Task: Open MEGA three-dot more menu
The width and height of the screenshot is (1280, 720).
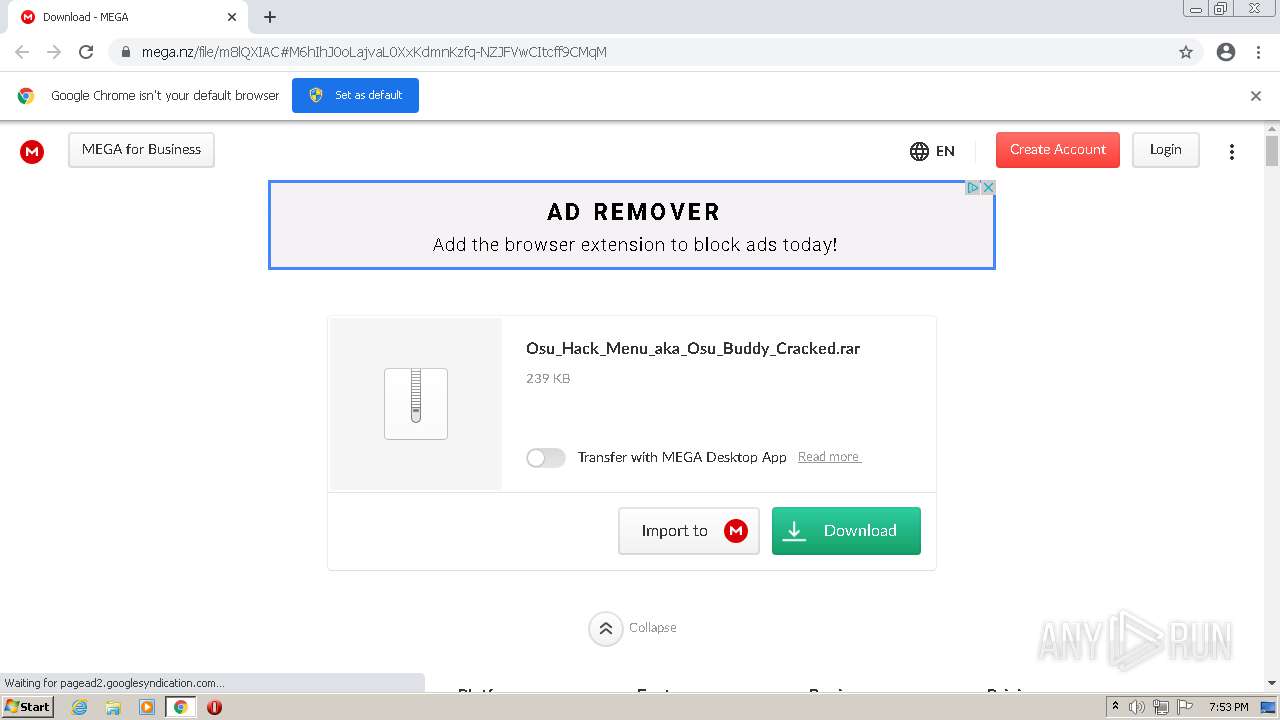Action: coord(1232,151)
